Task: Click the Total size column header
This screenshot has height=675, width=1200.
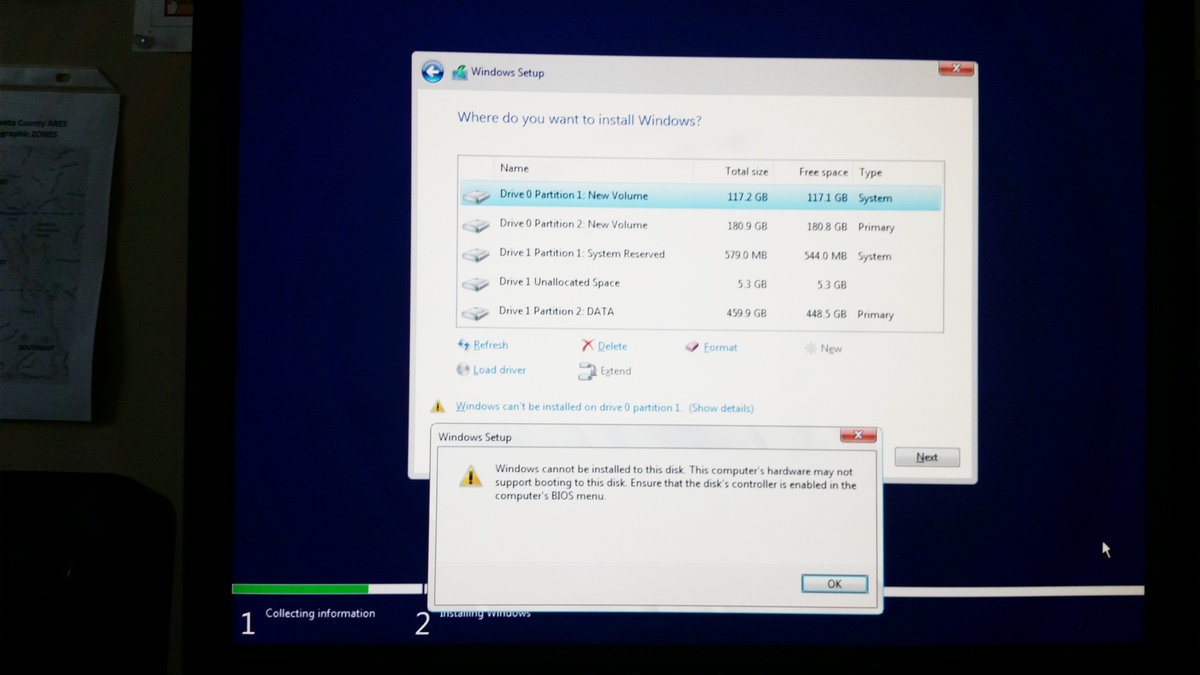Action: point(746,171)
